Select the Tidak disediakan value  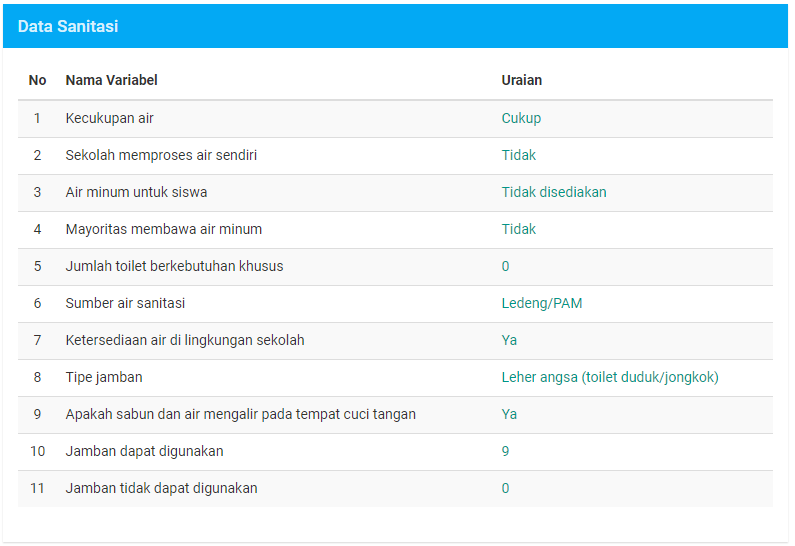point(553,192)
